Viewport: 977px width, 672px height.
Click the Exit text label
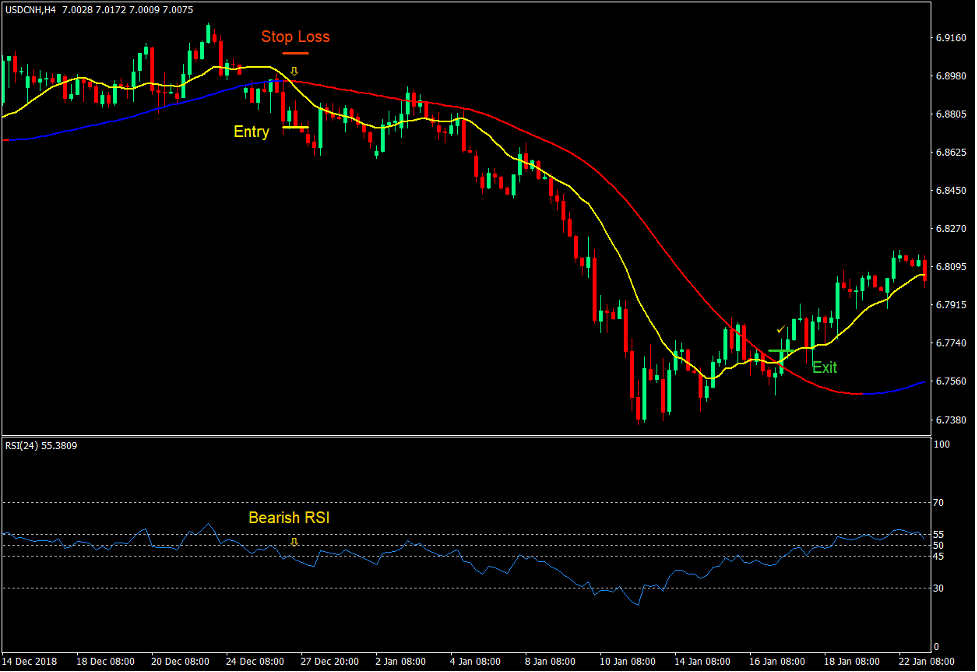tap(825, 368)
